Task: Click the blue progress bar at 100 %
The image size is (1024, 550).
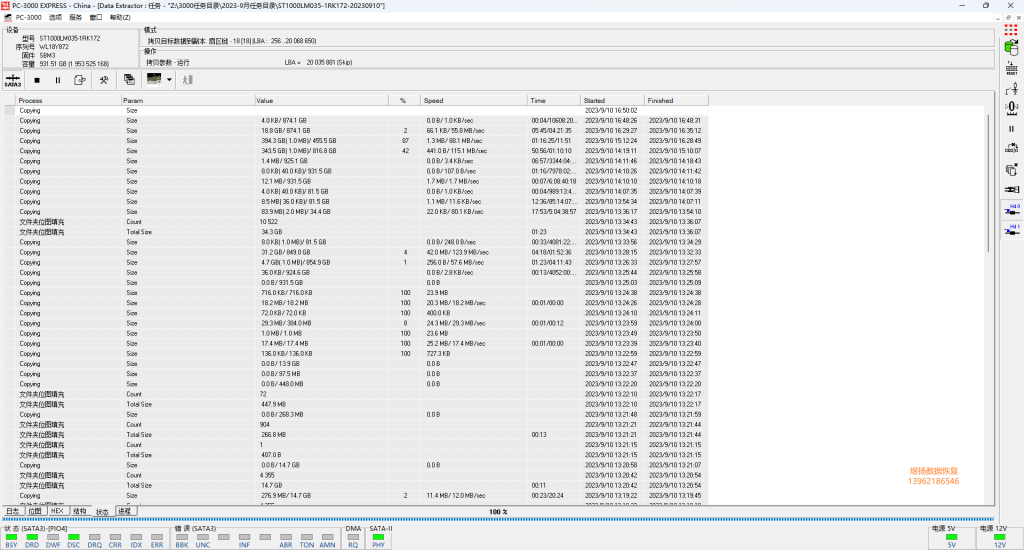Action: click(498, 520)
